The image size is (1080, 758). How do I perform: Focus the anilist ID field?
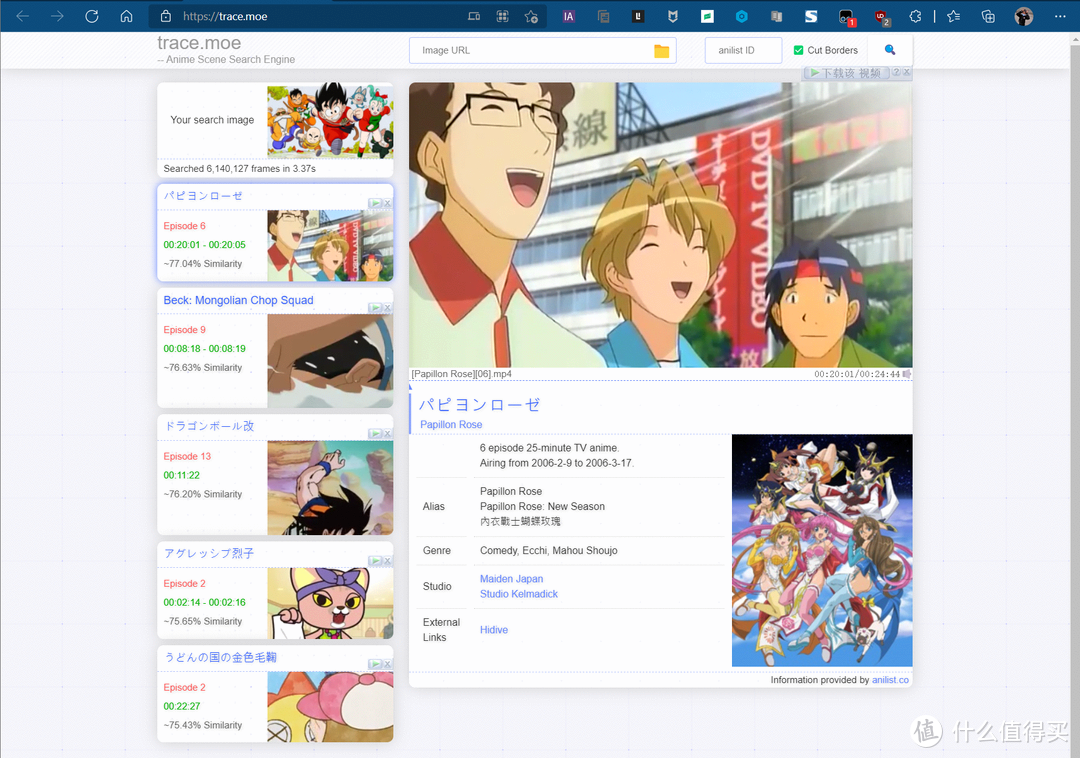[743, 50]
